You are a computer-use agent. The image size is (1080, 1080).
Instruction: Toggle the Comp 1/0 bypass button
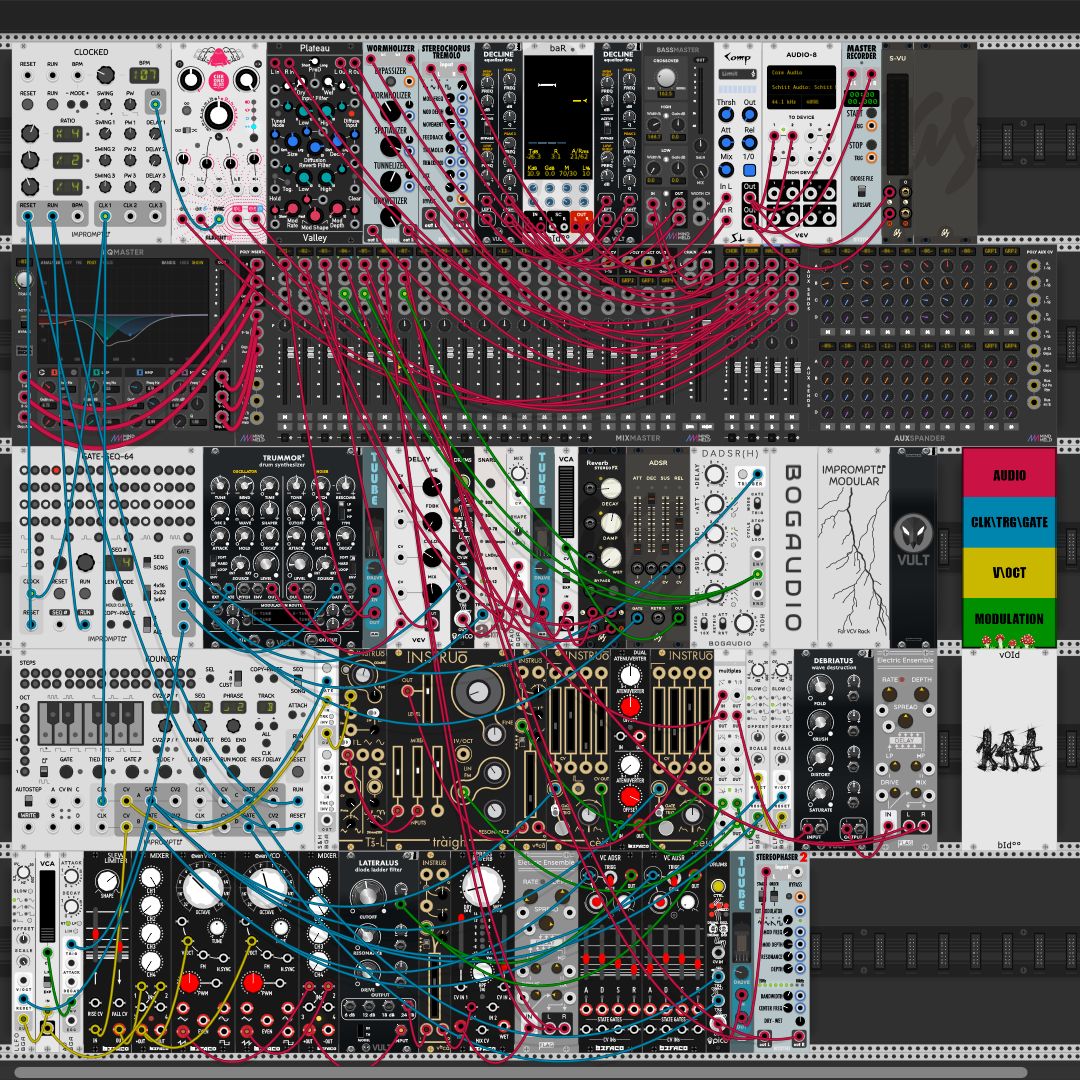click(x=749, y=169)
